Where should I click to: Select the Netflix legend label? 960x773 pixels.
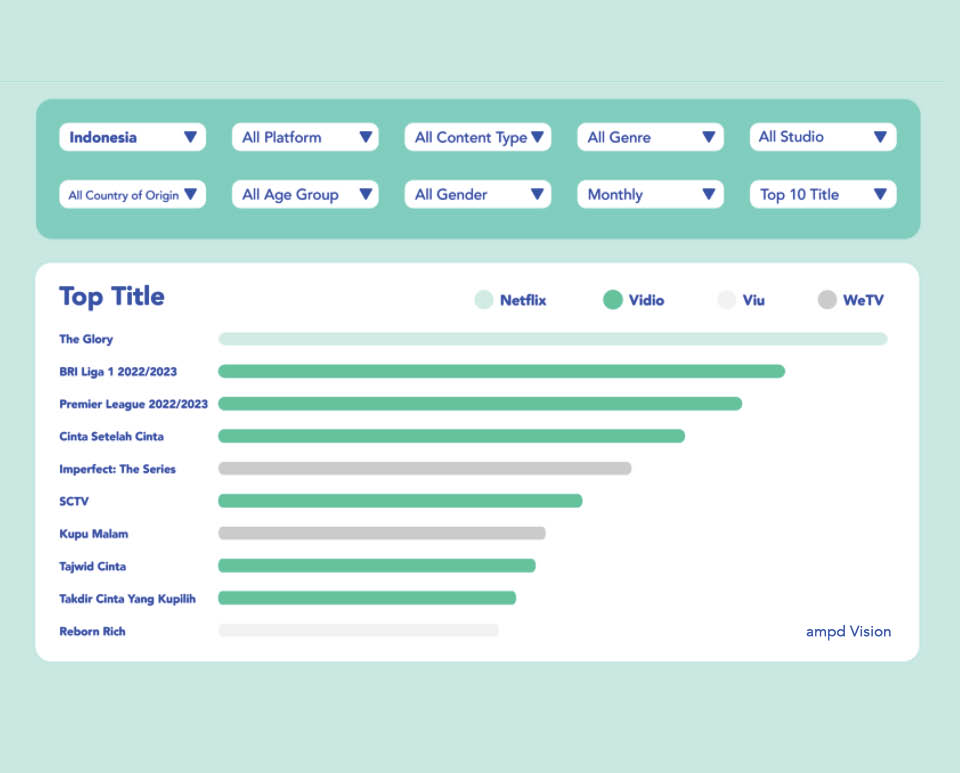click(523, 301)
